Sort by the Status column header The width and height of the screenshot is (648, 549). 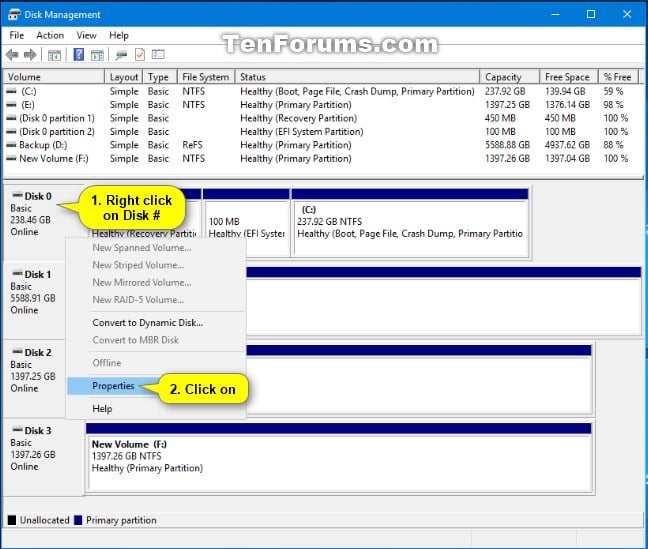357,77
